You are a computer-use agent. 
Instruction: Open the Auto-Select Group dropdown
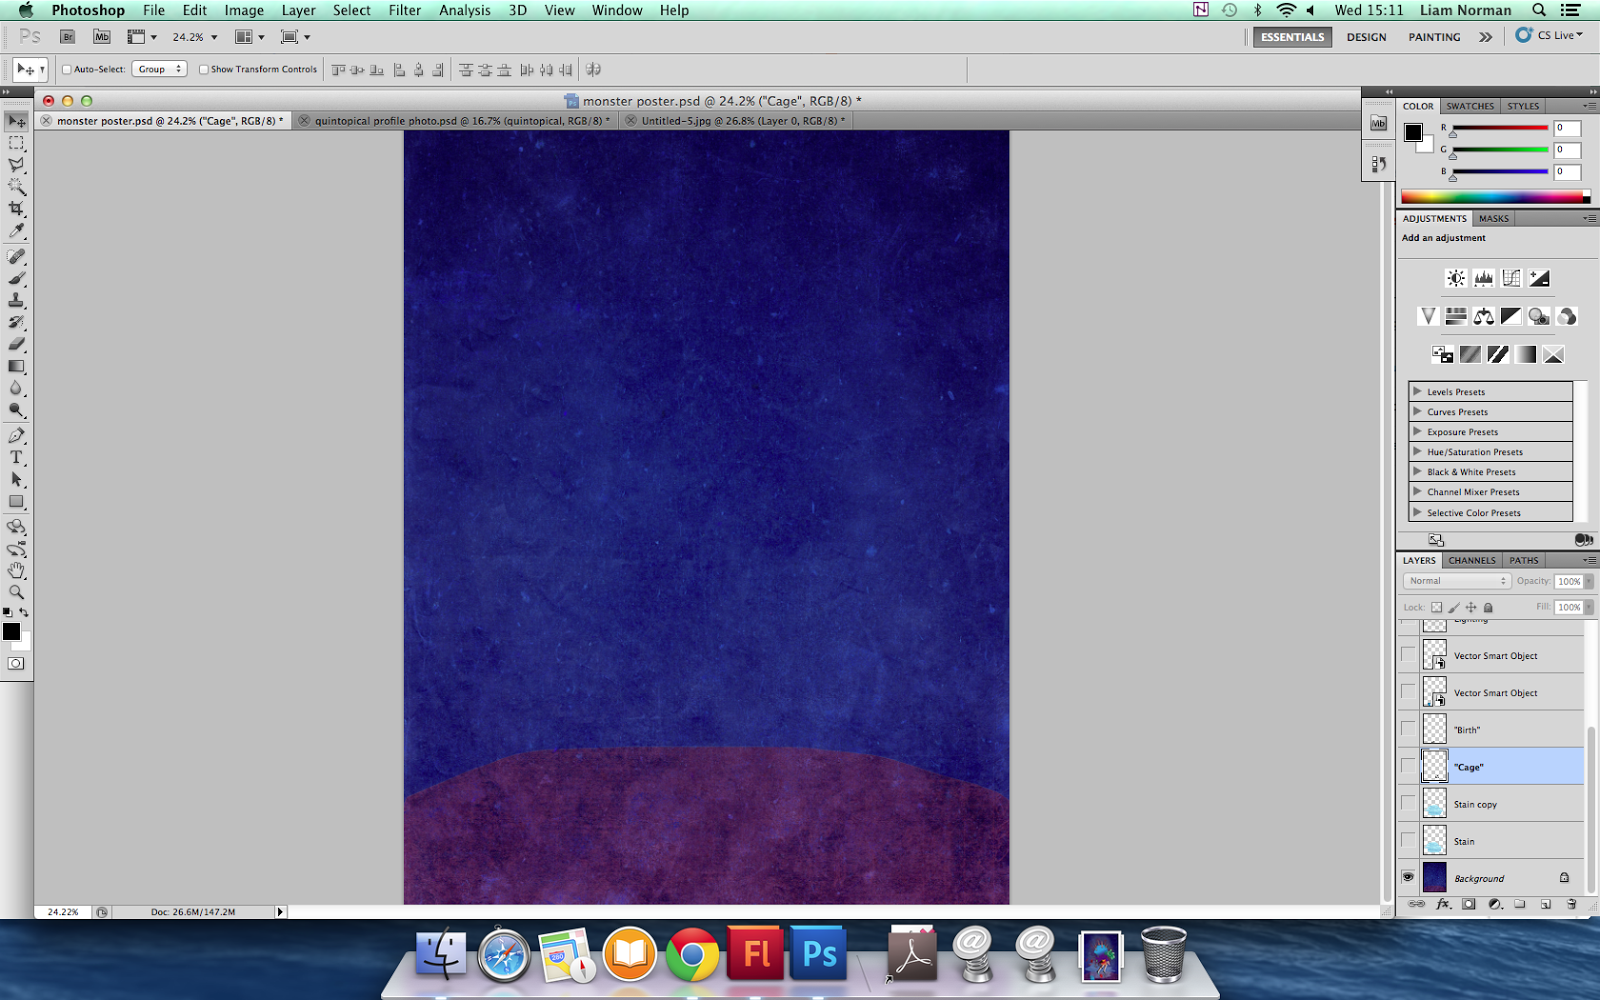160,69
